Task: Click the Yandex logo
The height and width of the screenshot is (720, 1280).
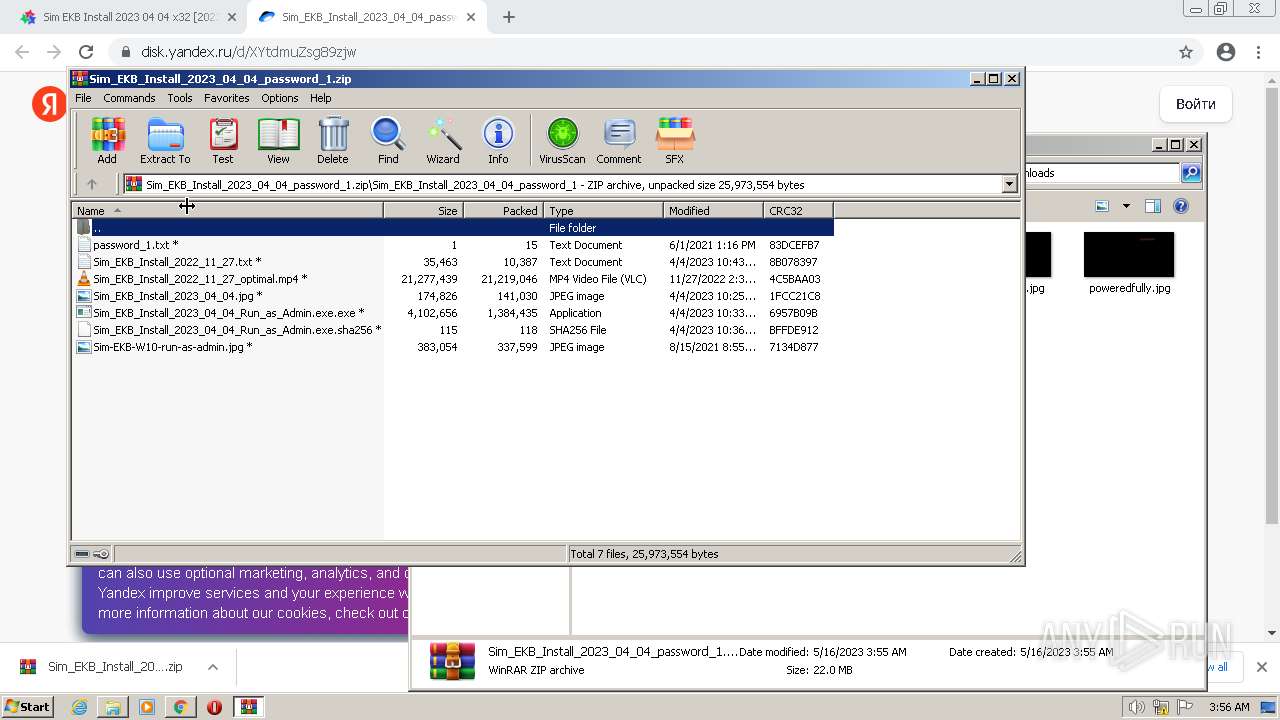Action: [49, 104]
